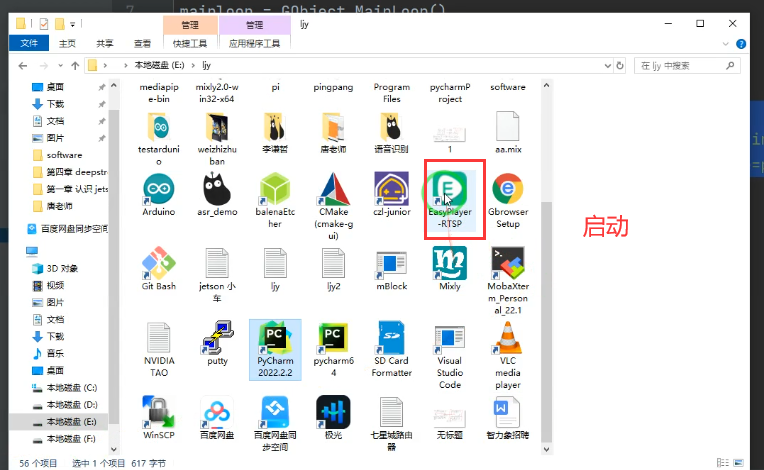The width and height of the screenshot is (764, 470).
Task: Open the address bar history dropdown
Action: pyautogui.click(x=608, y=65)
